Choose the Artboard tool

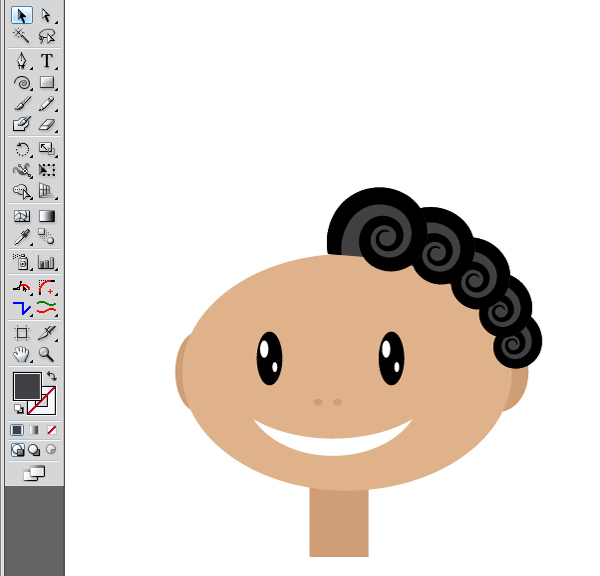click(x=22, y=333)
